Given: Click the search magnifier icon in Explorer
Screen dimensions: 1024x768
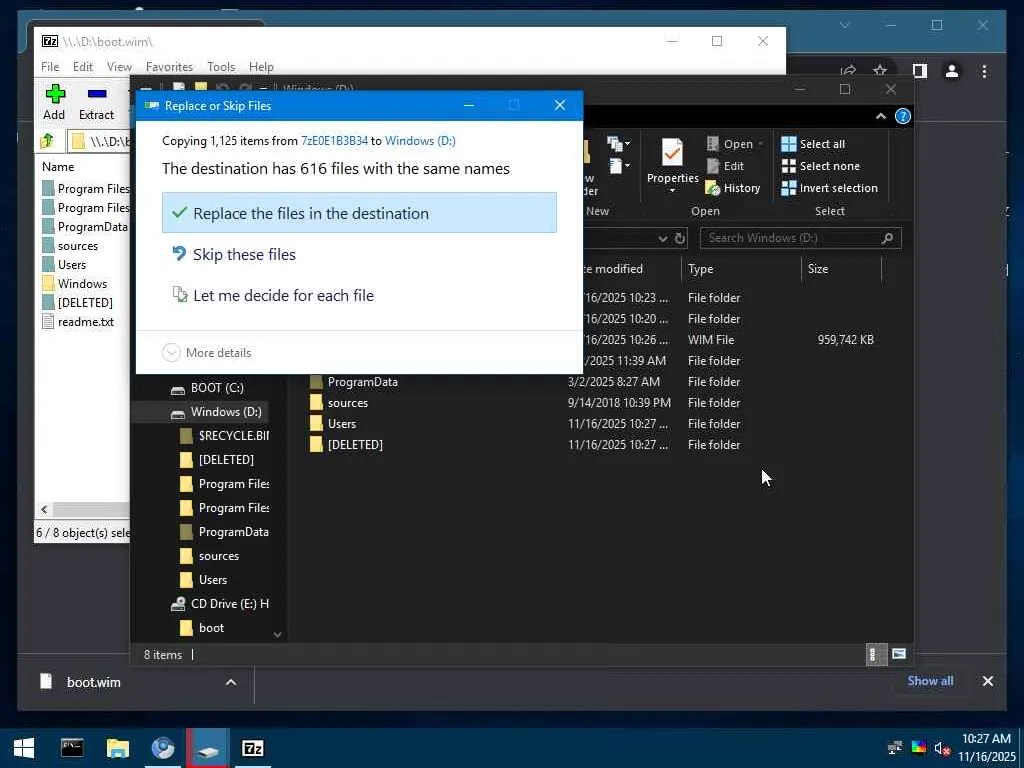Looking at the screenshot, I should (x=887, y=238).
